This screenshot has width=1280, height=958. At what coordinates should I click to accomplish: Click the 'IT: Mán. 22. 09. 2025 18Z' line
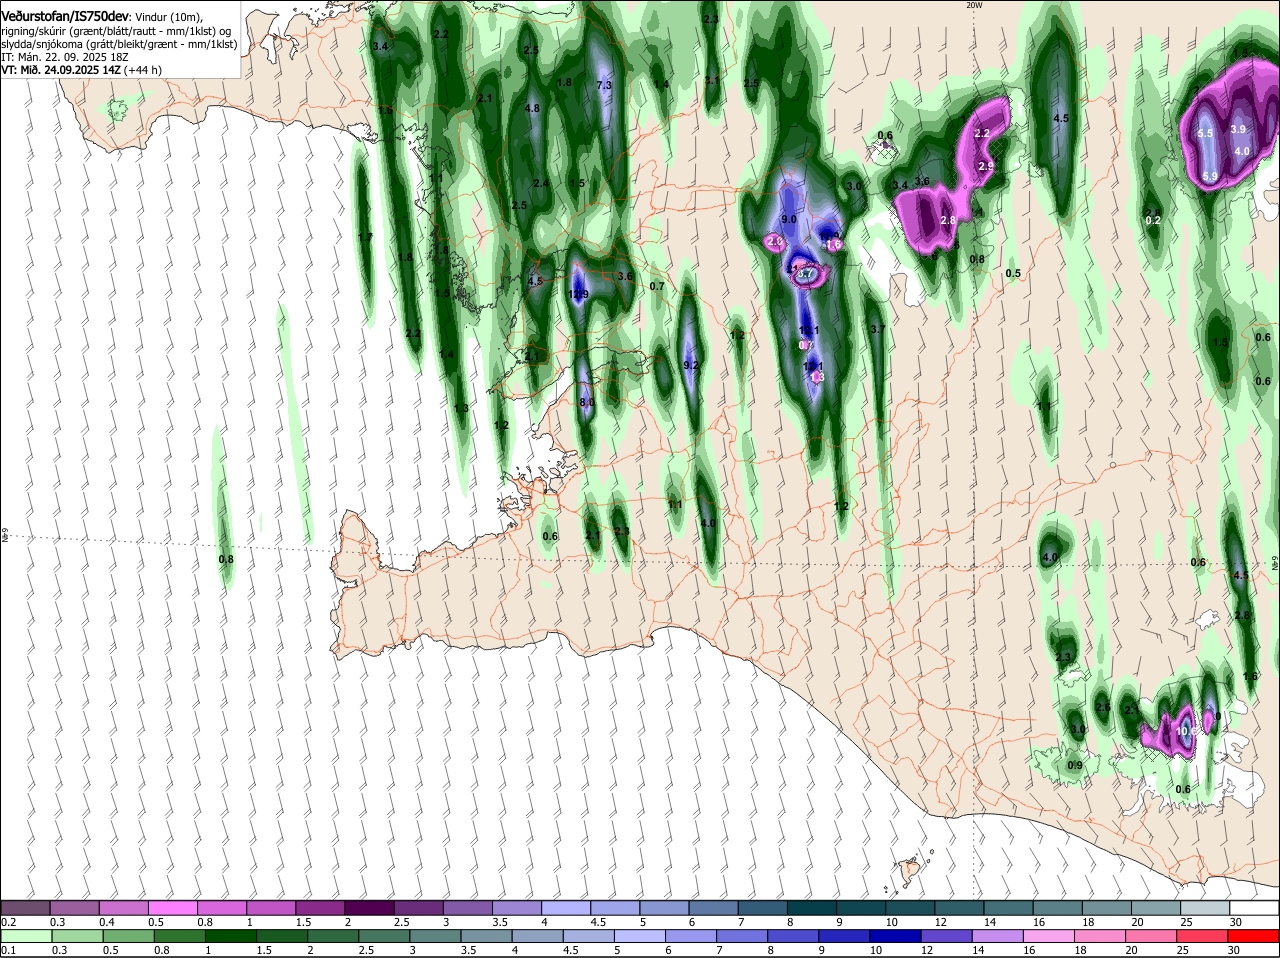65,57
